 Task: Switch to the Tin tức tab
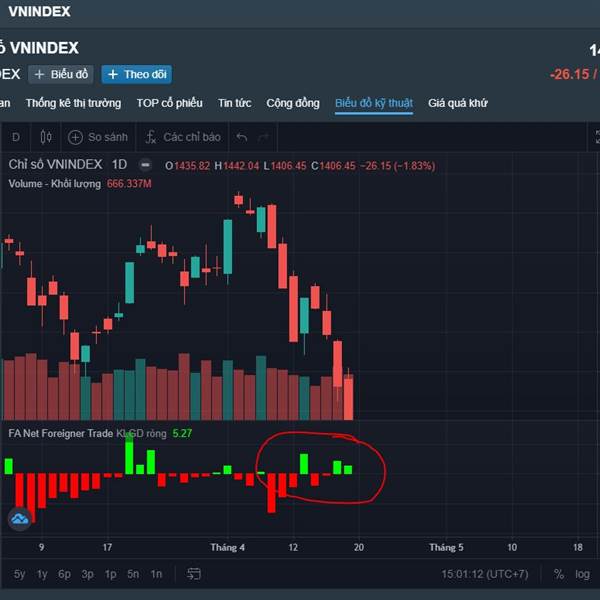pyautogui.click(x=235, y=103)
